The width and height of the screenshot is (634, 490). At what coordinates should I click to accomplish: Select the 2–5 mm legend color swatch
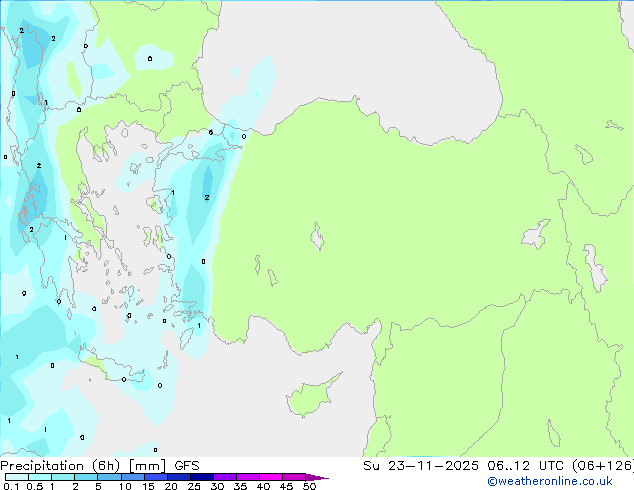(x=86, y=477)
